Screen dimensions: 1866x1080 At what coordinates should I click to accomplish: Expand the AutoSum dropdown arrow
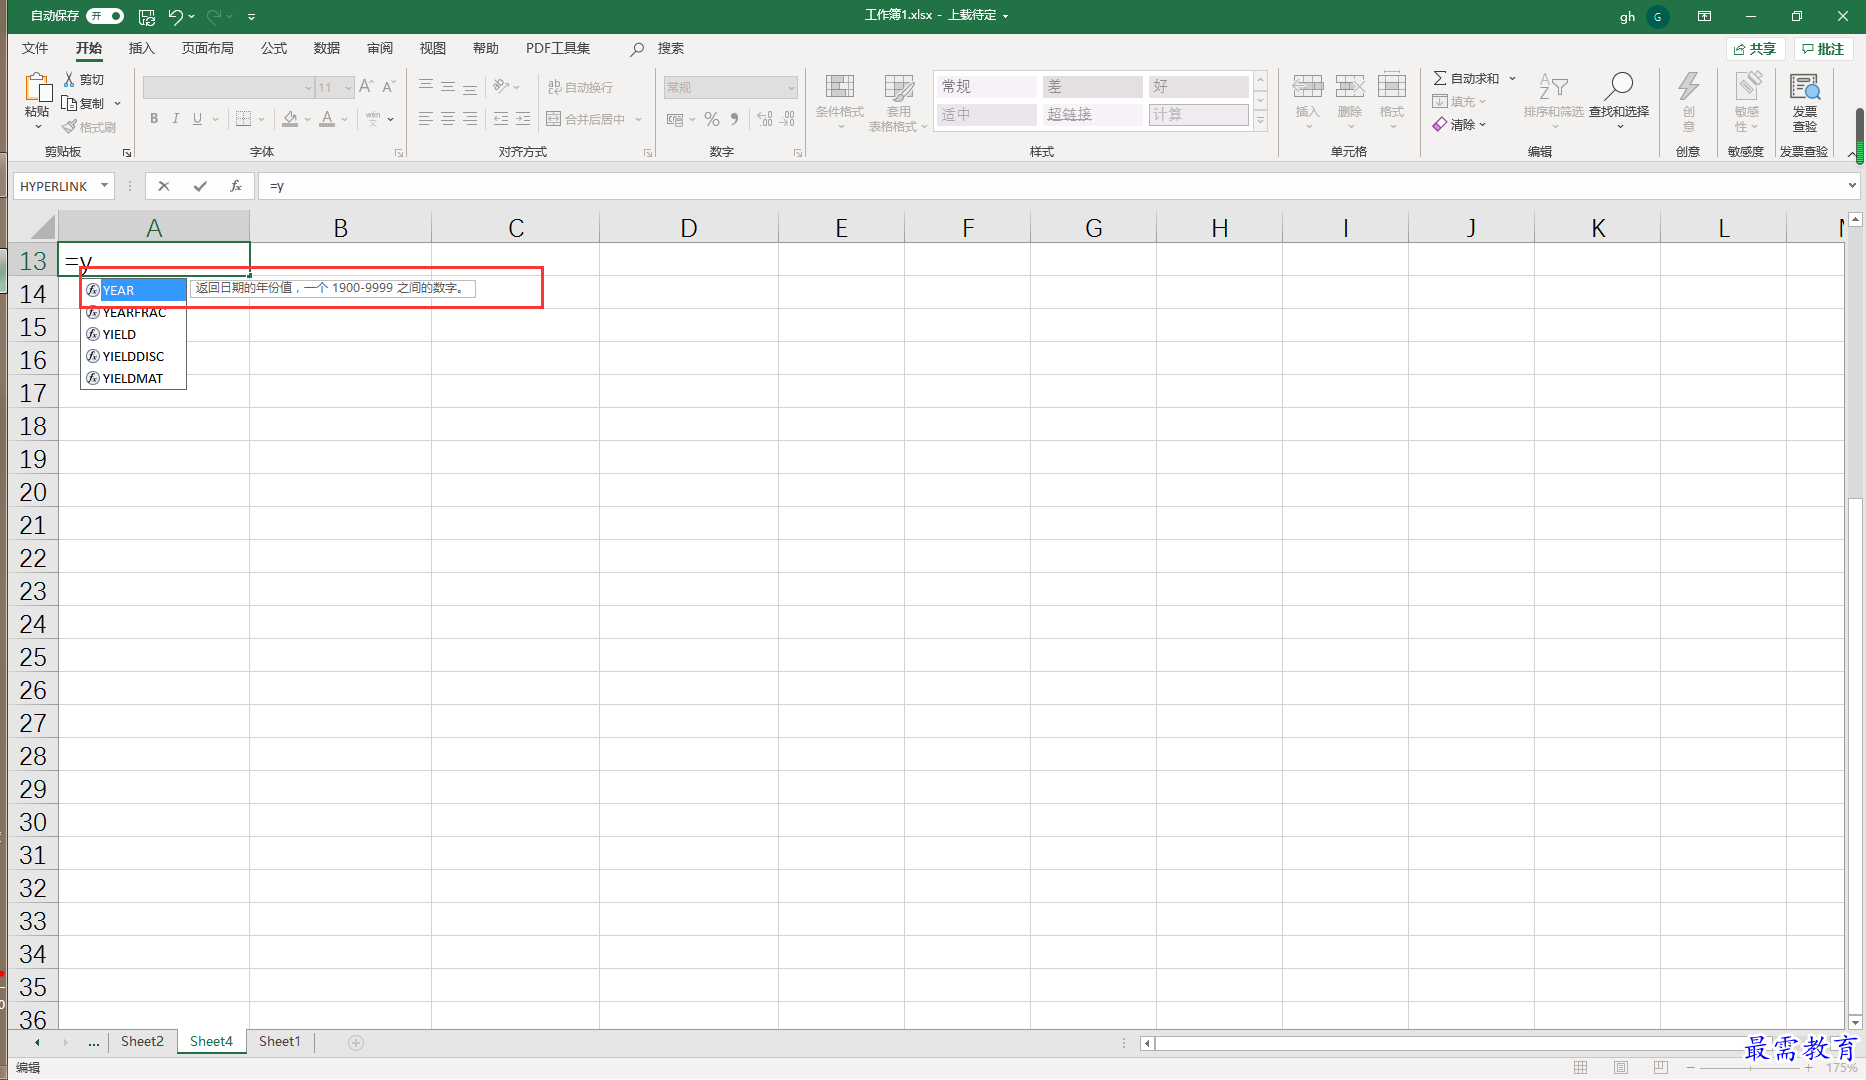click(x=1512, y=78)
